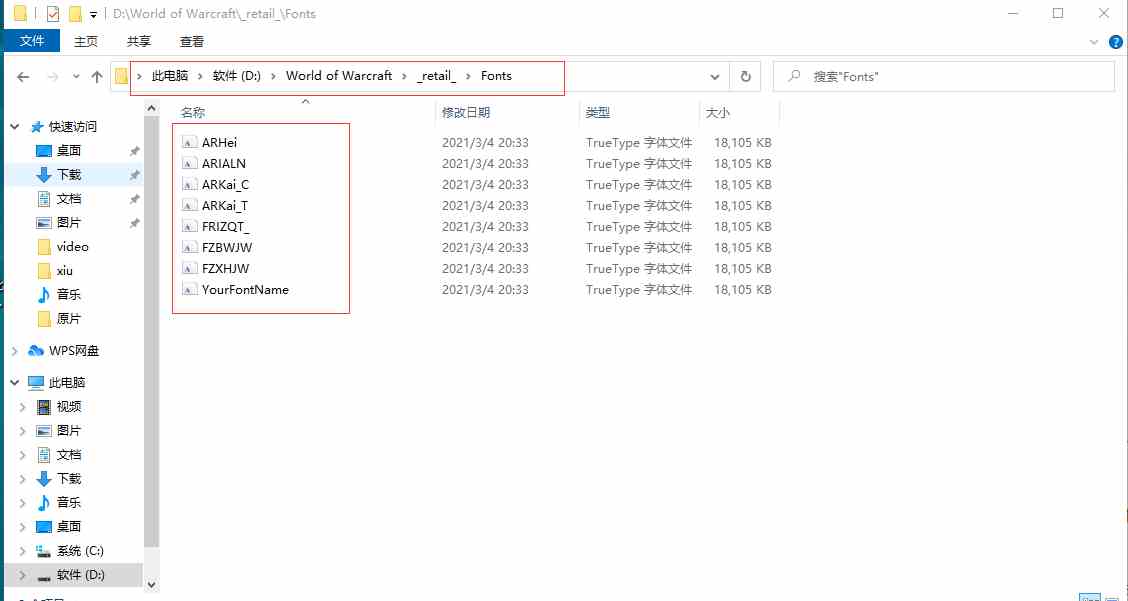
Task: Open Help via the blue question mark
Action: (x=1116, y=41)
